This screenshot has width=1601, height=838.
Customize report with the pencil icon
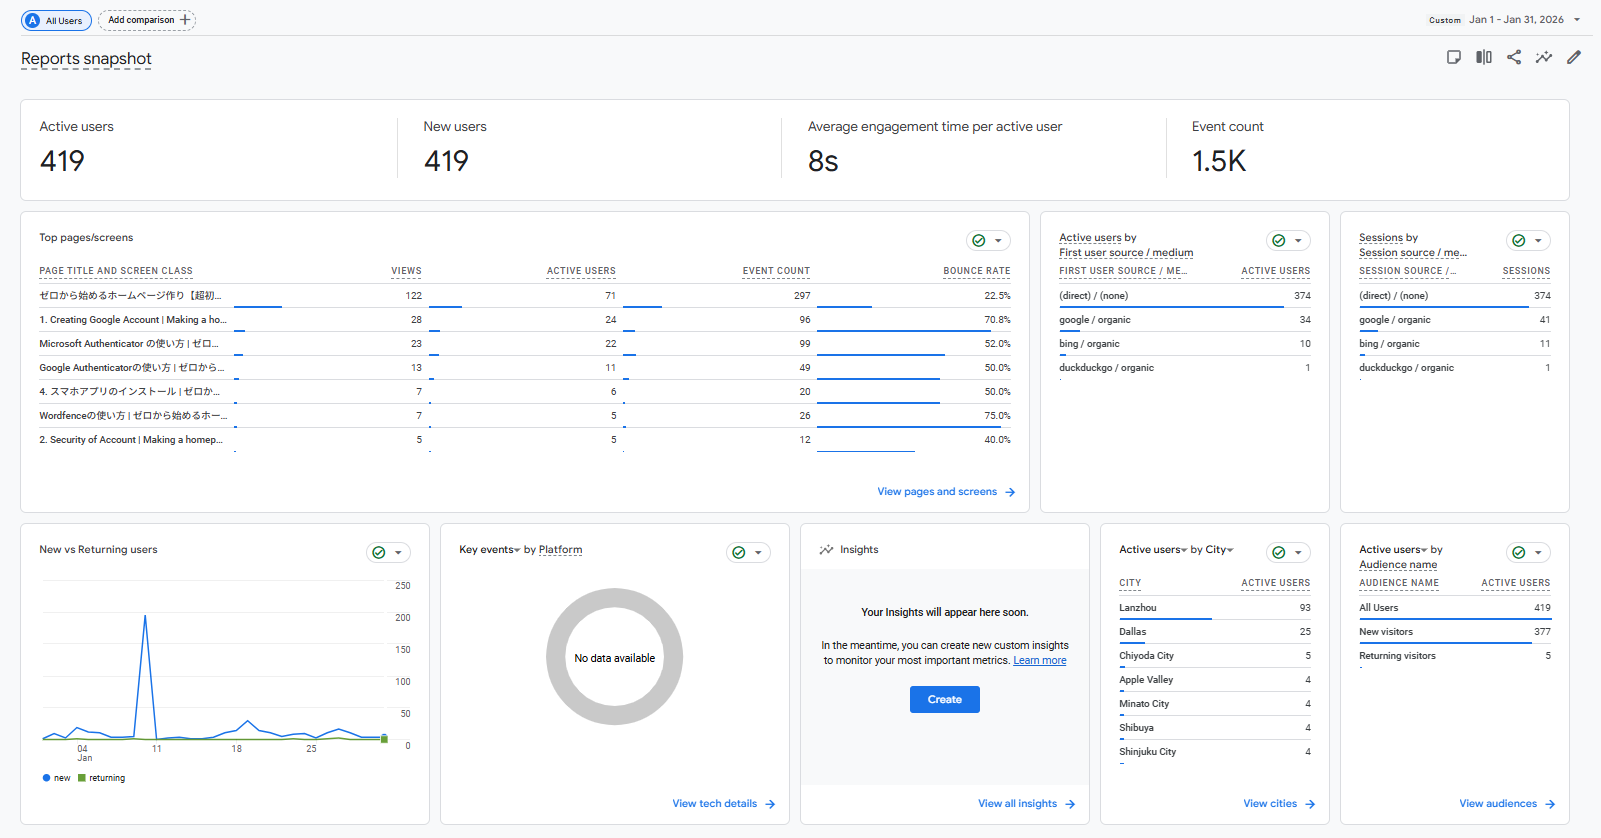(1573, 58)
